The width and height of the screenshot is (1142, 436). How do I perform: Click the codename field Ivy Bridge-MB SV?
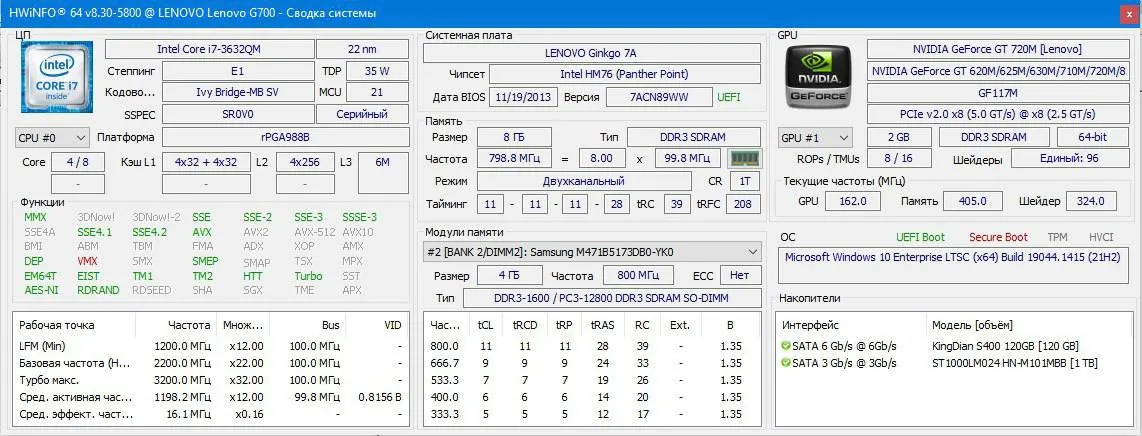coord(237,92)
